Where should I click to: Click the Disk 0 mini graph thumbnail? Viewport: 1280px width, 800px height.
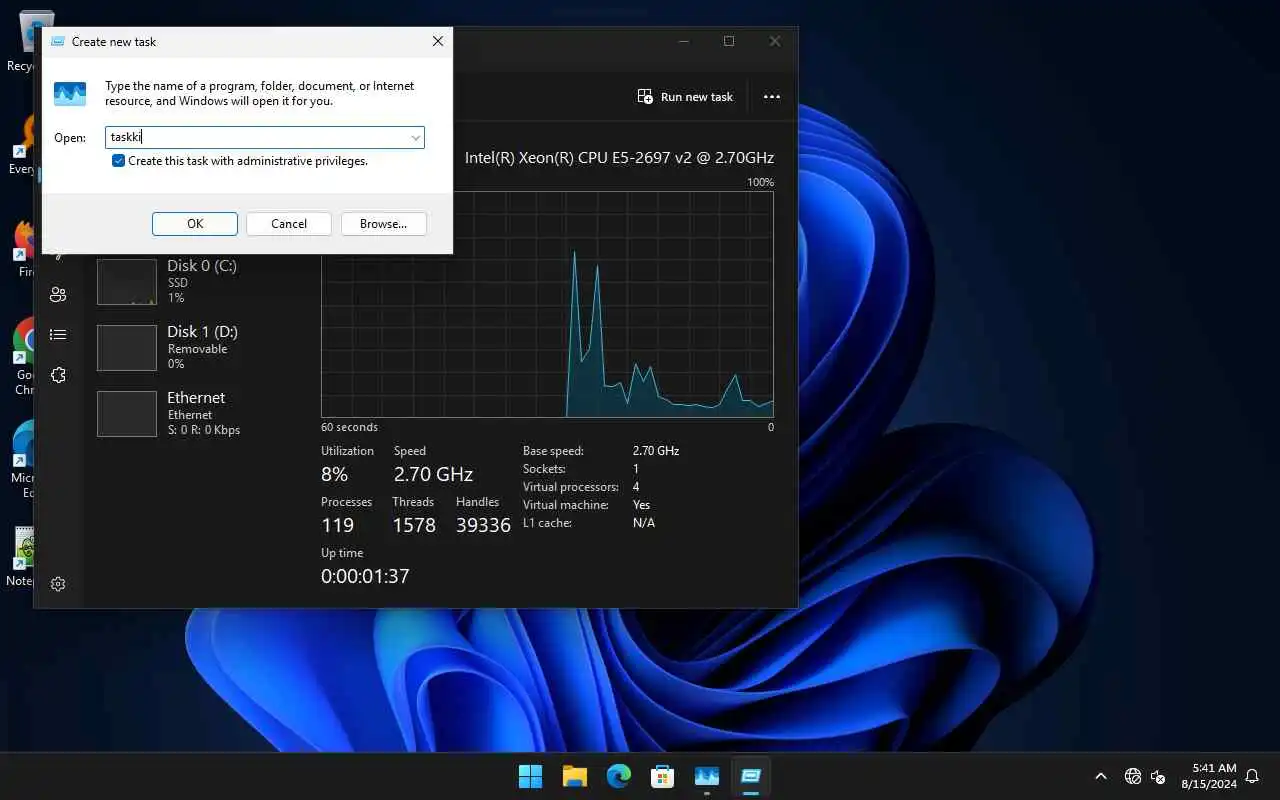click(x=127, y=282)
